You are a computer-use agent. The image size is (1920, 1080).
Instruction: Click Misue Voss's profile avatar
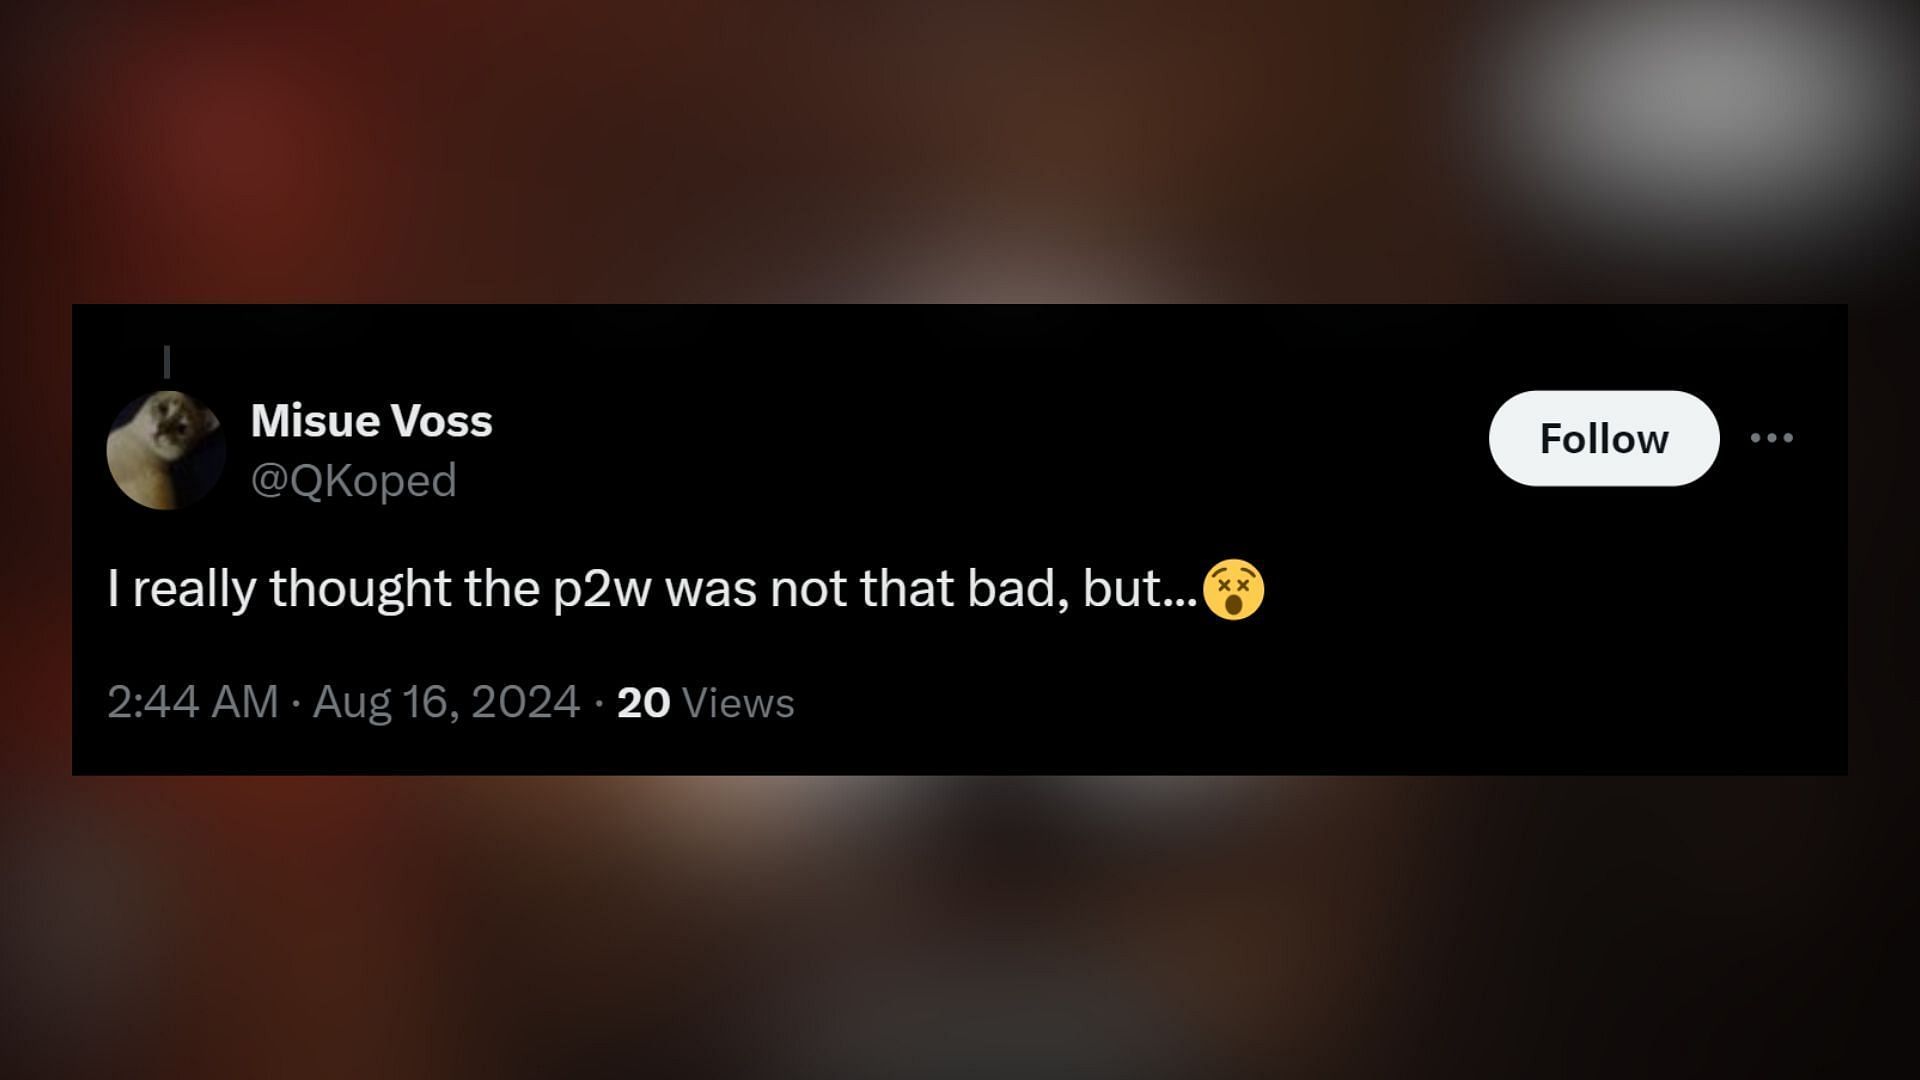point(166,450)
